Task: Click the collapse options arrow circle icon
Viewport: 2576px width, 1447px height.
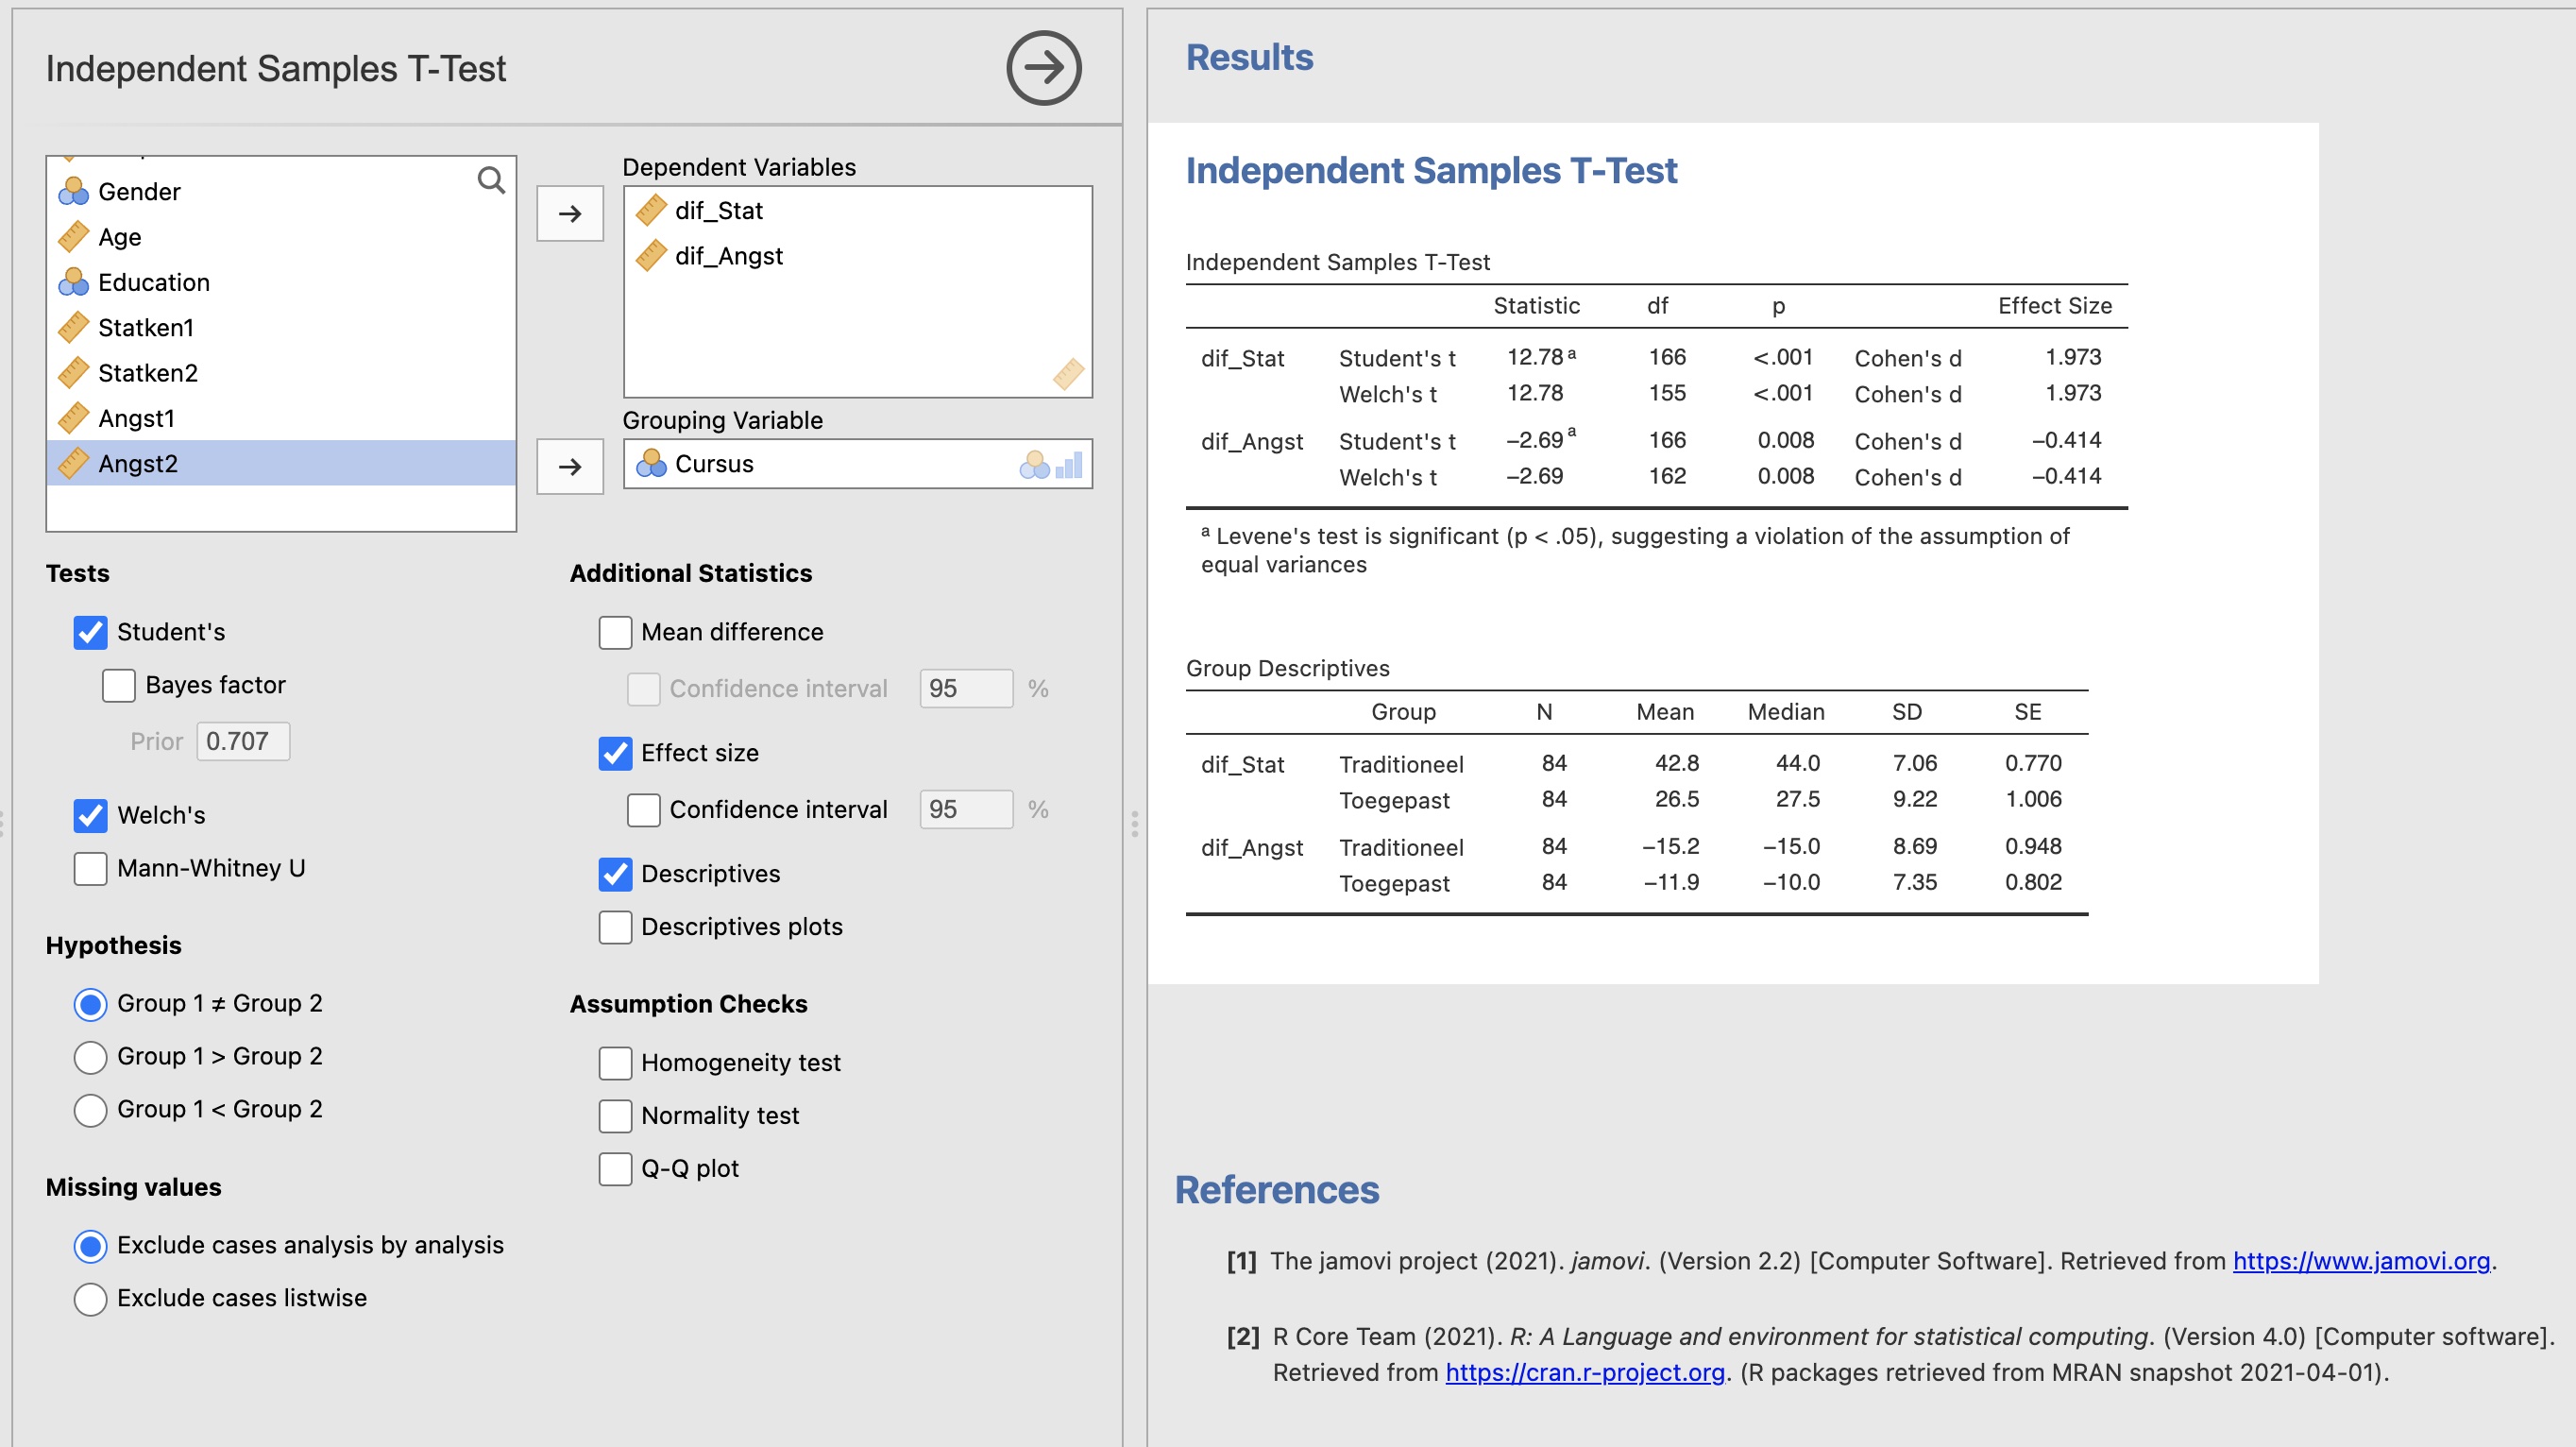Action: (1043, 68)
